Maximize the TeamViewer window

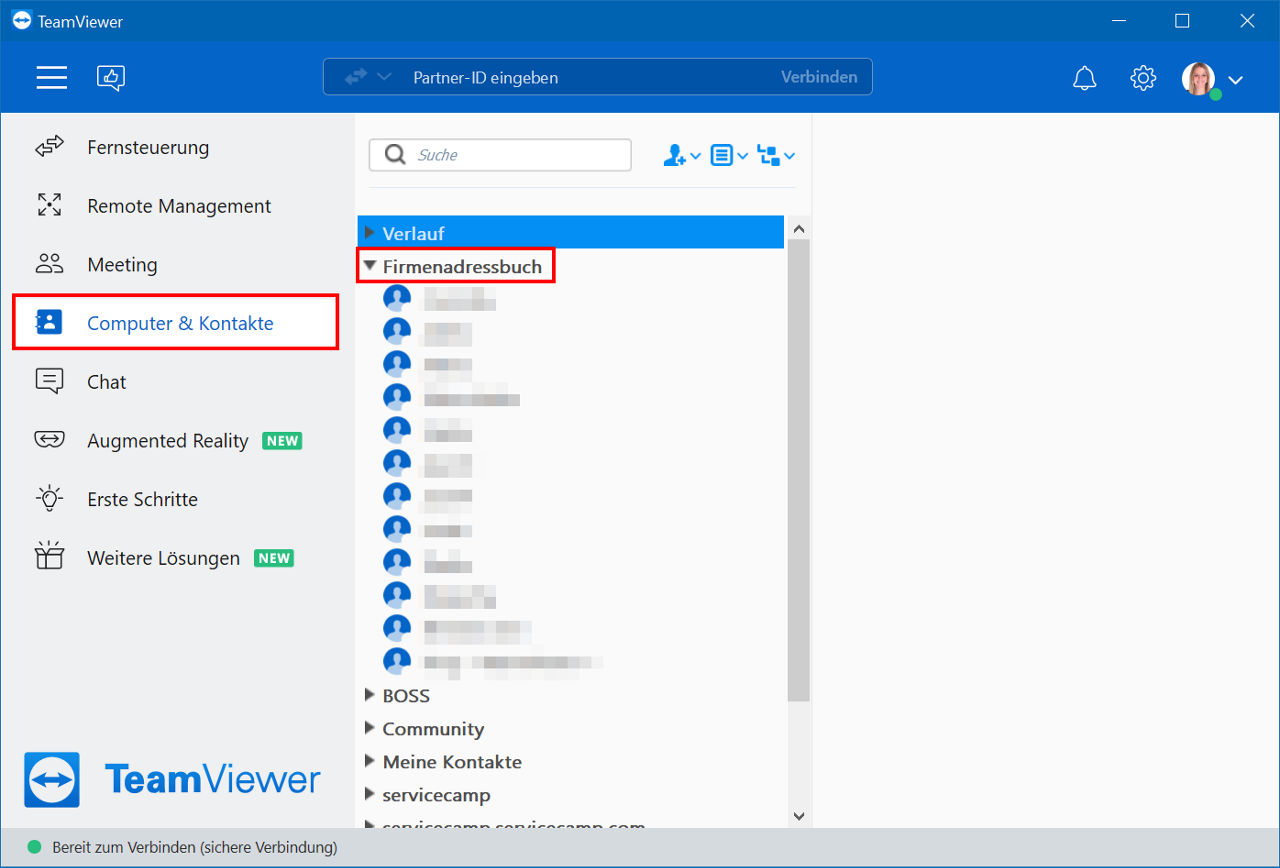(1182, 20)
